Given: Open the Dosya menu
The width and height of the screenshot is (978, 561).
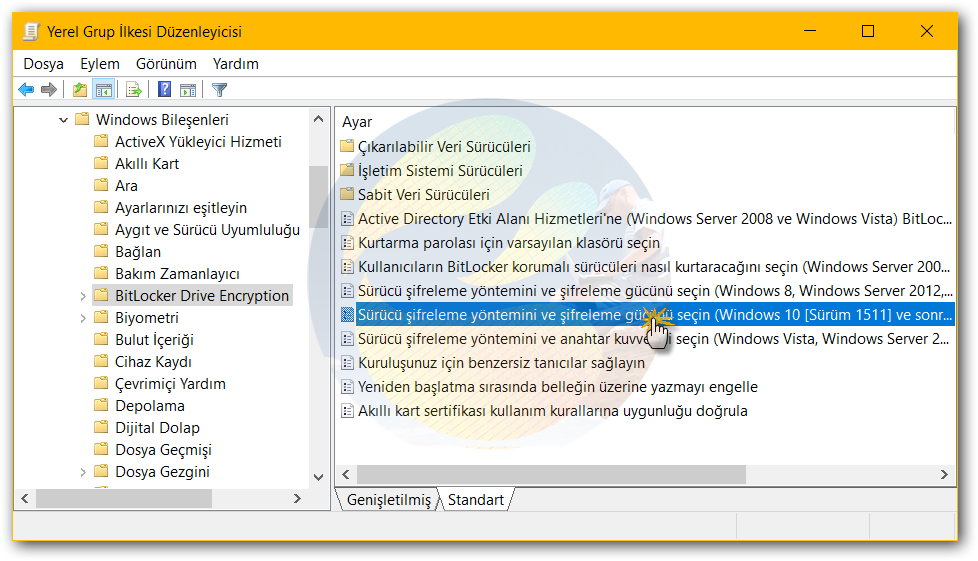Looking at the screenshot, I should pyautogui.click(x=44, y=64).
